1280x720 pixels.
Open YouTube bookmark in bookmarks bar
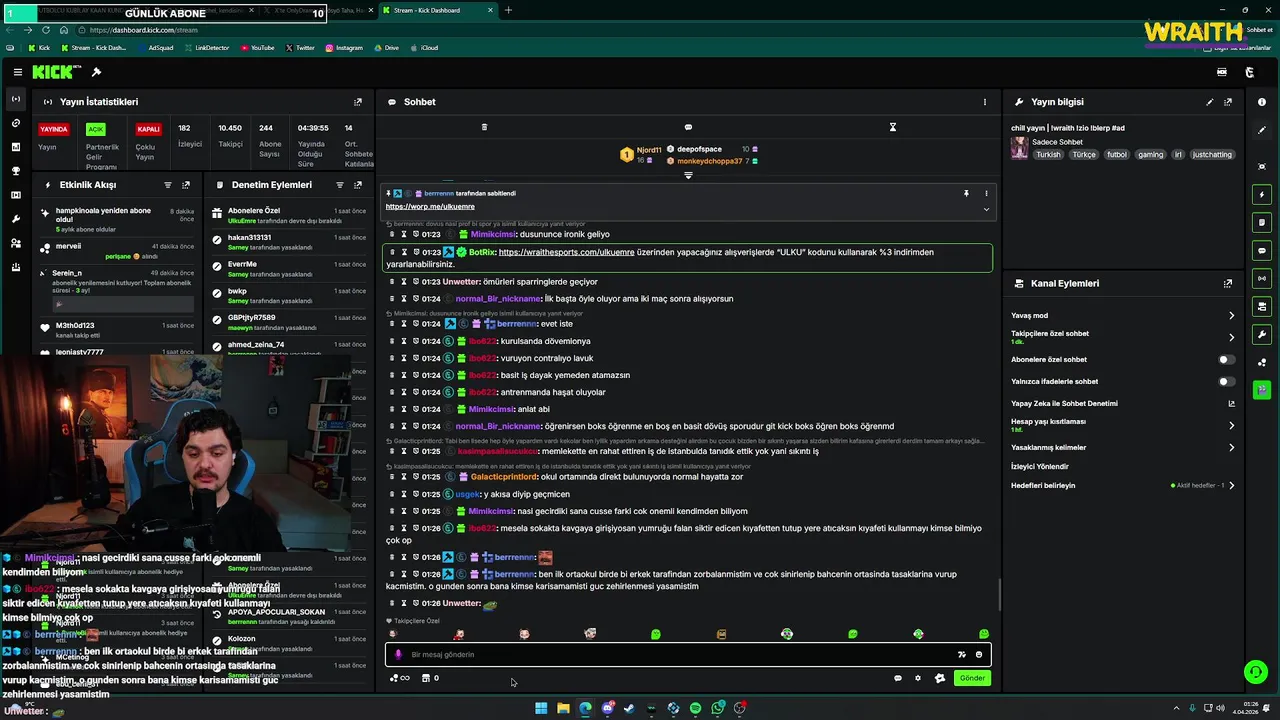257,48
